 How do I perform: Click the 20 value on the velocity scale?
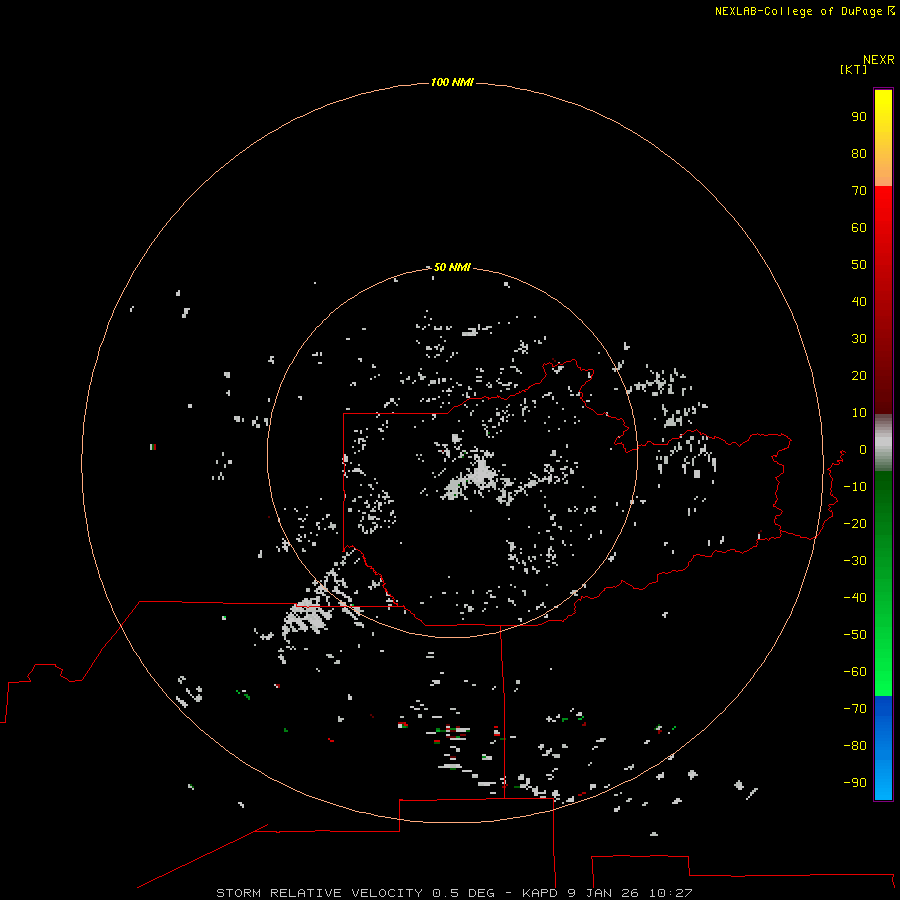859,375
